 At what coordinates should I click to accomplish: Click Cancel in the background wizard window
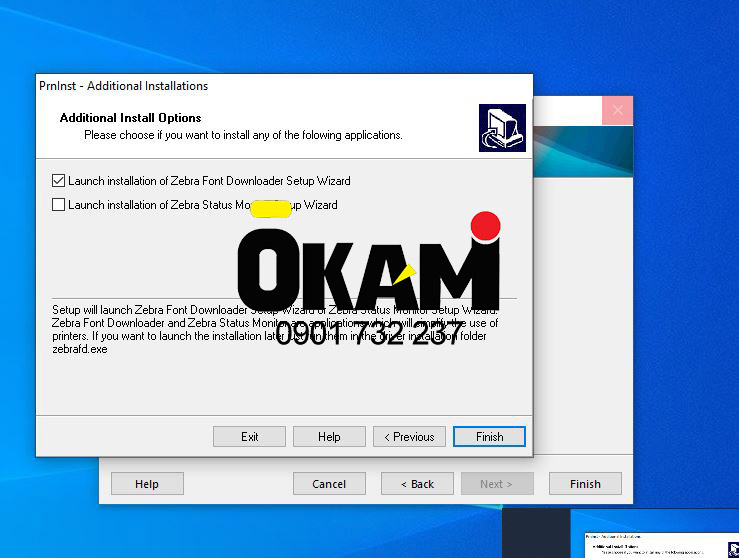coord(329,484)
